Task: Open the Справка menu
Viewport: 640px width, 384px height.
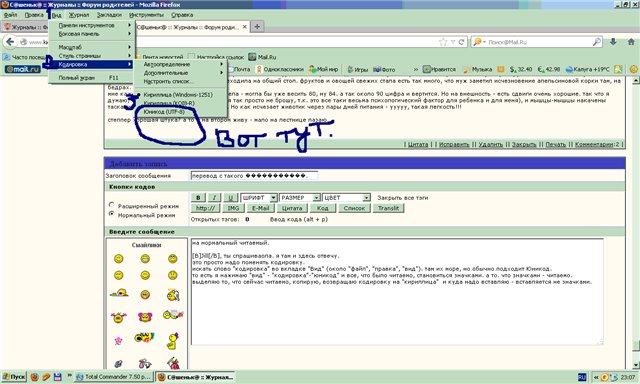Action: [182, 15]
